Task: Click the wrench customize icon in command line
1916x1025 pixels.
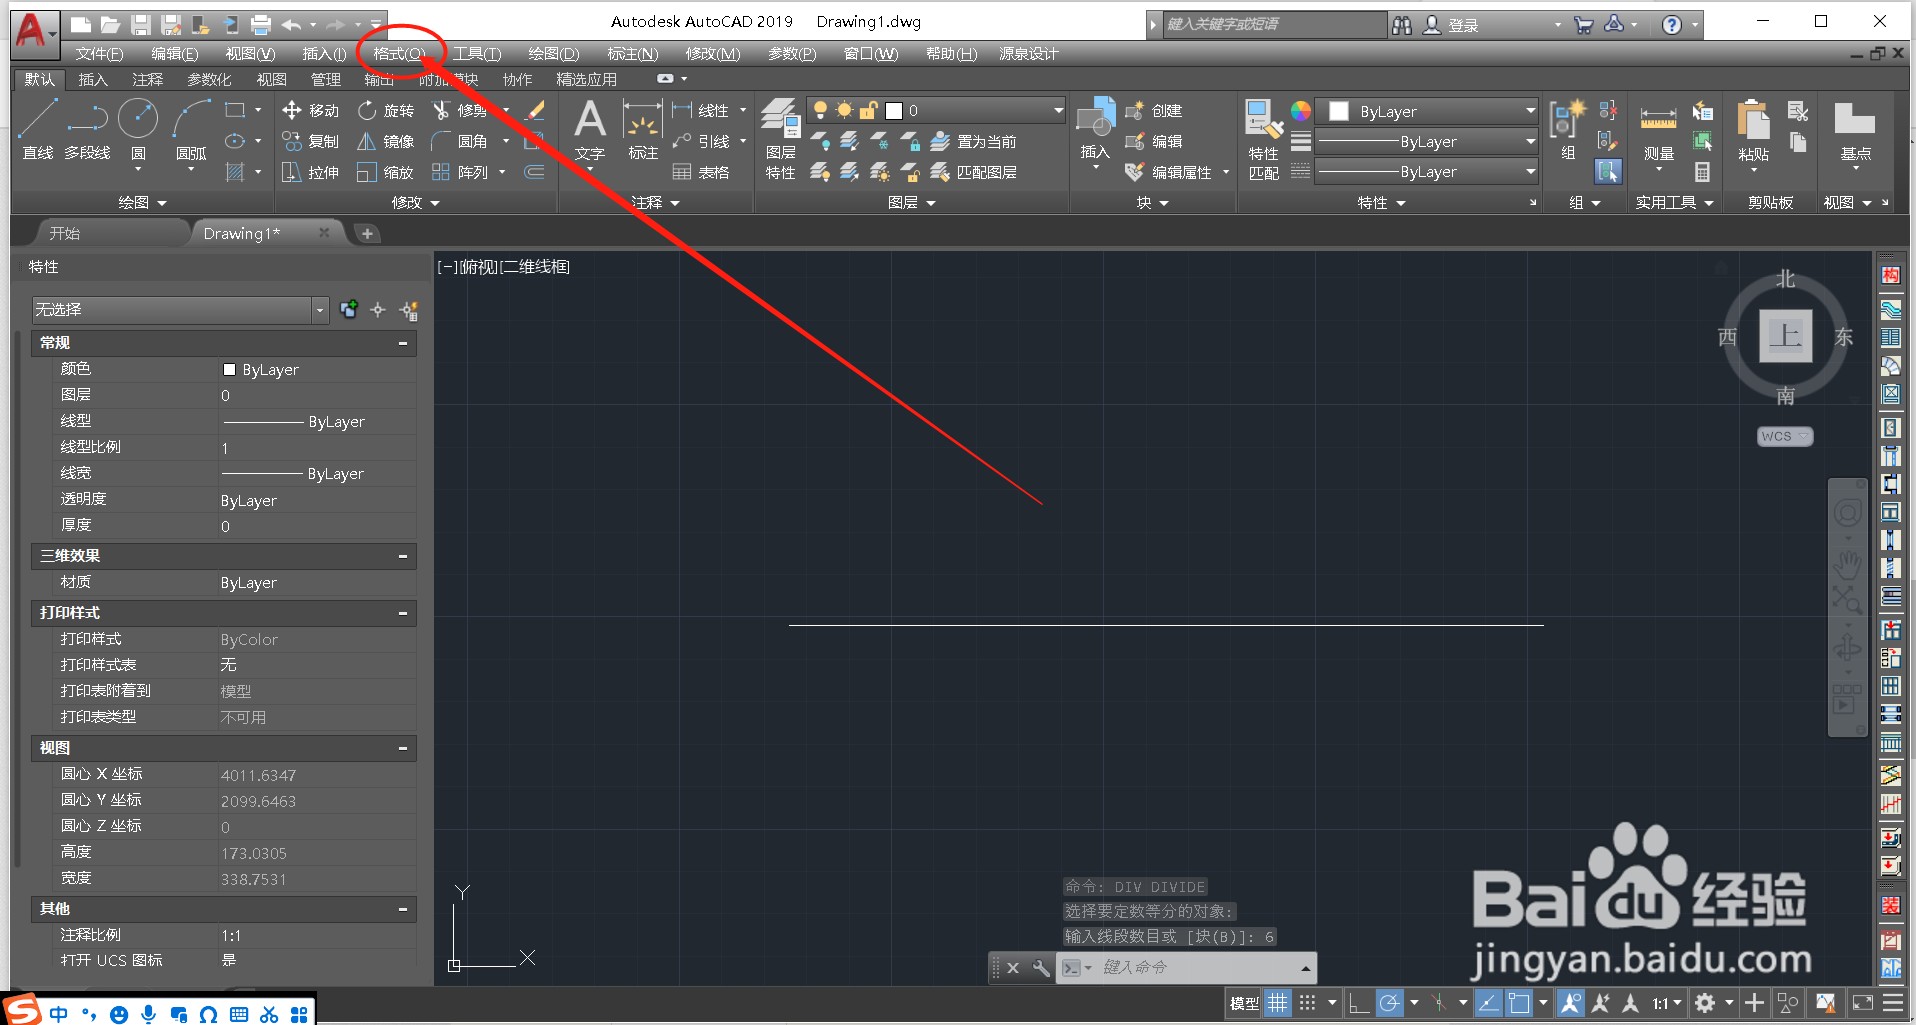Action: [x=1041, y=968]
